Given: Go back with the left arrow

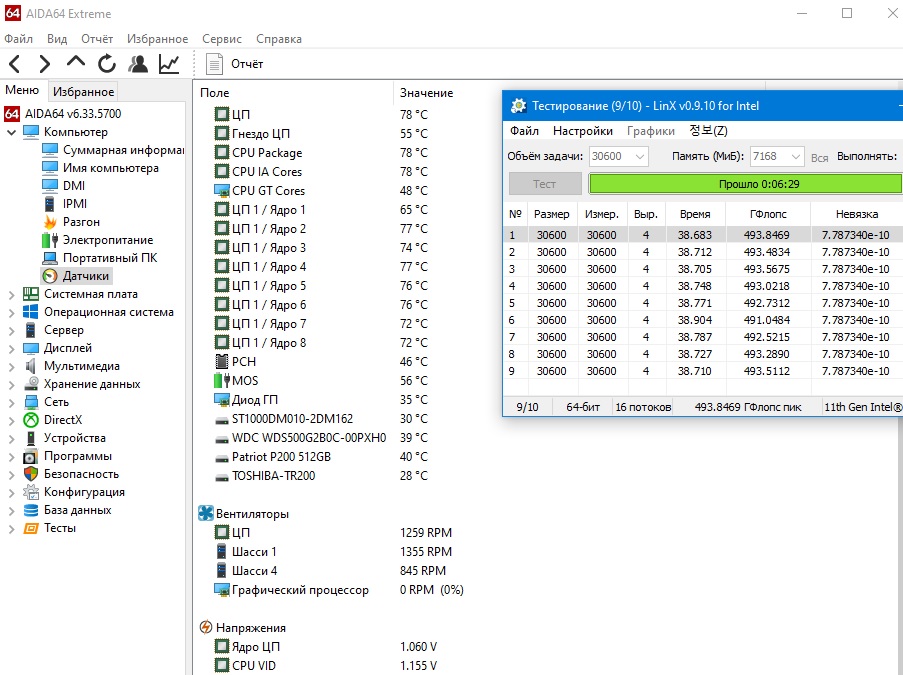Looking at the screenshot, I should coord(15,63).
